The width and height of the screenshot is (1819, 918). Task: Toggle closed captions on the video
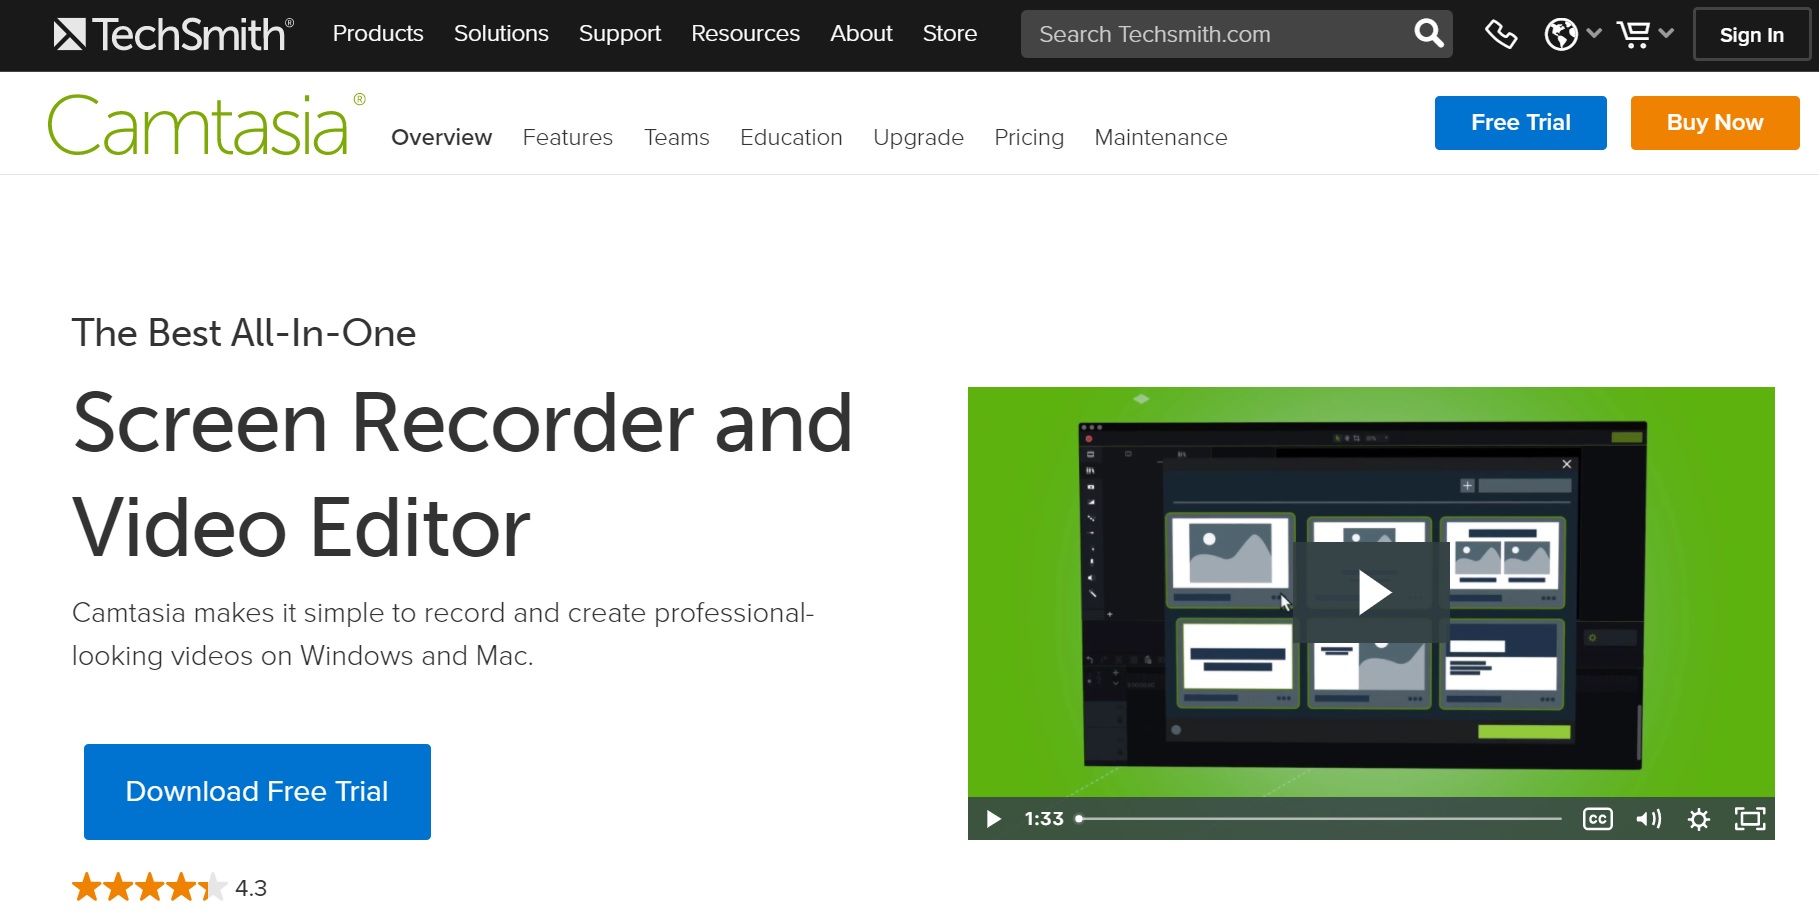[x=1598, y=819]
